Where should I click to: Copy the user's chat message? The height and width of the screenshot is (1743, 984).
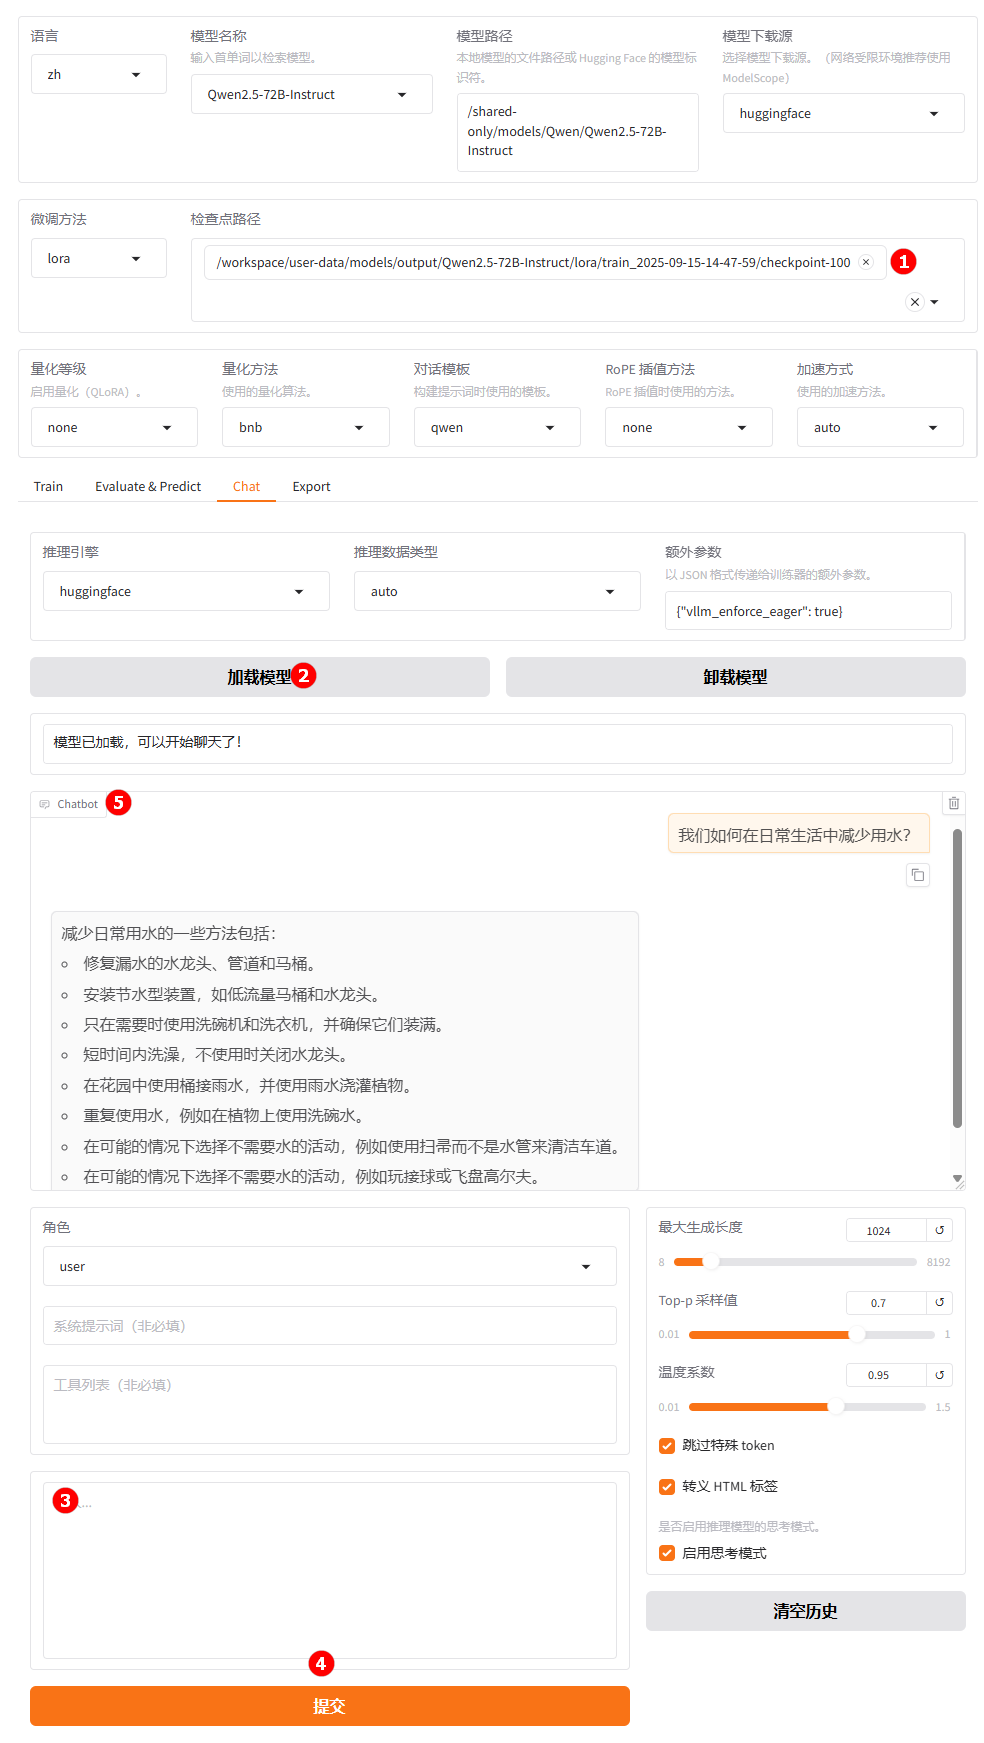[917, 875]
